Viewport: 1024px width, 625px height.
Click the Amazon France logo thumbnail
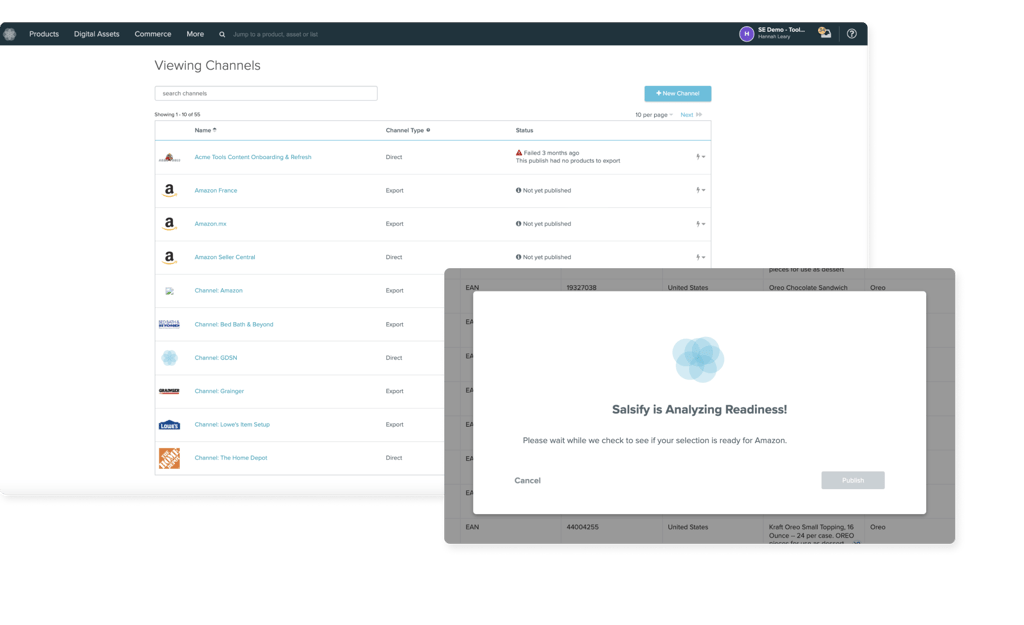[x=169, y=191]
